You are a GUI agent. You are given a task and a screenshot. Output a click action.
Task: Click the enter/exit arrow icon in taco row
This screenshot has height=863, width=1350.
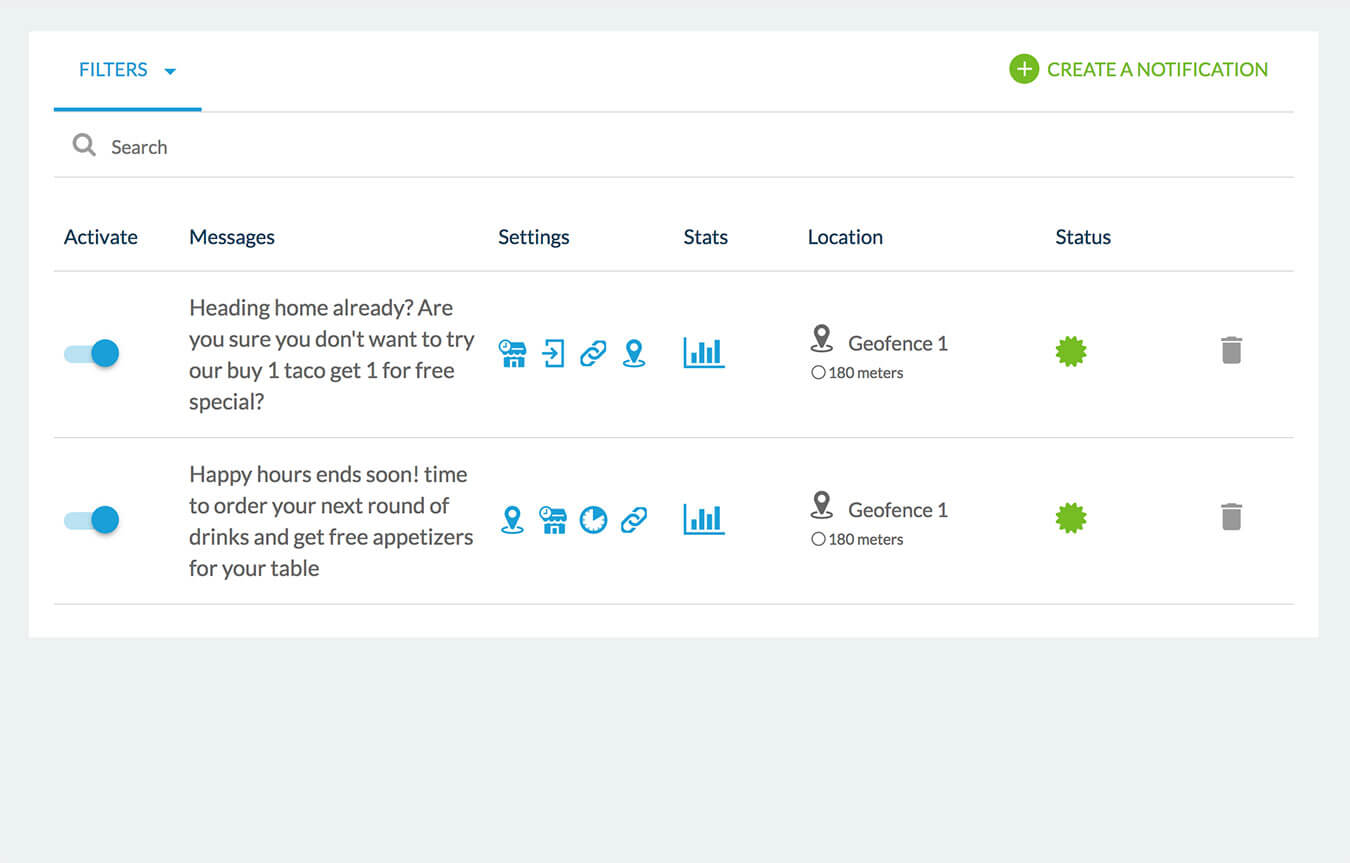point(553,353)
